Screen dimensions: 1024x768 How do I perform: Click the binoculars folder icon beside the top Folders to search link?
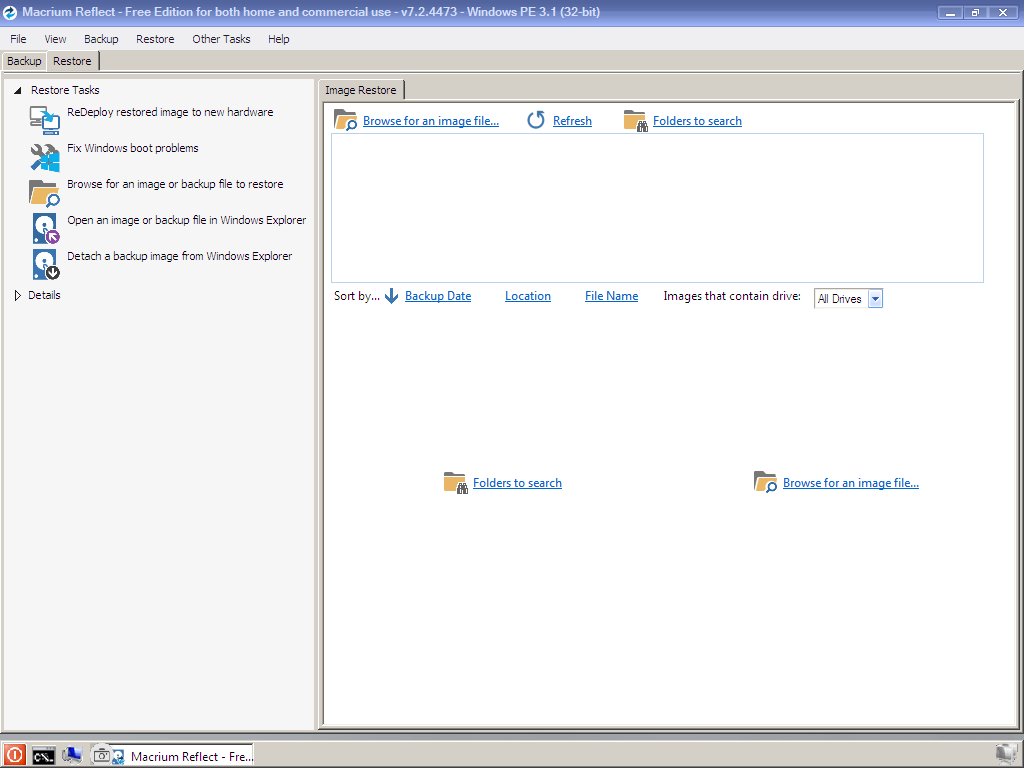[x=635, y=120]
